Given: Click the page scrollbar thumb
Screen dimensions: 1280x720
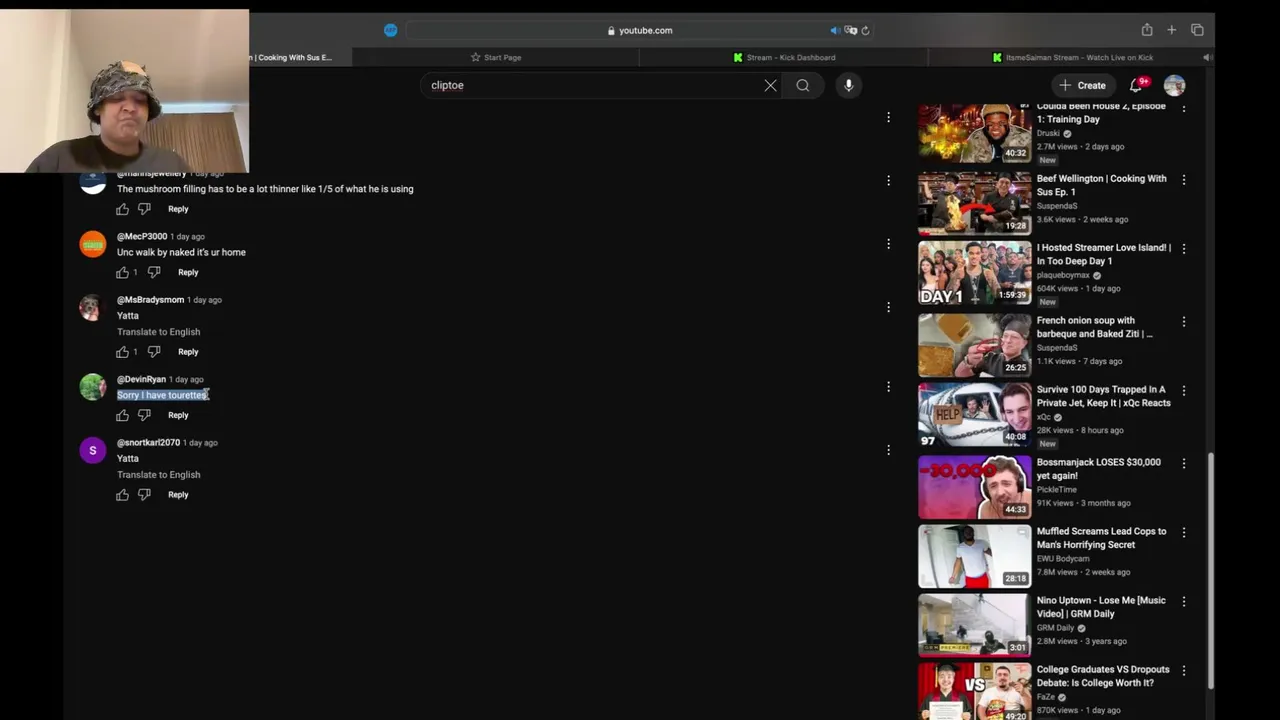Looking at the screenshot, I should pos(1209,570).
